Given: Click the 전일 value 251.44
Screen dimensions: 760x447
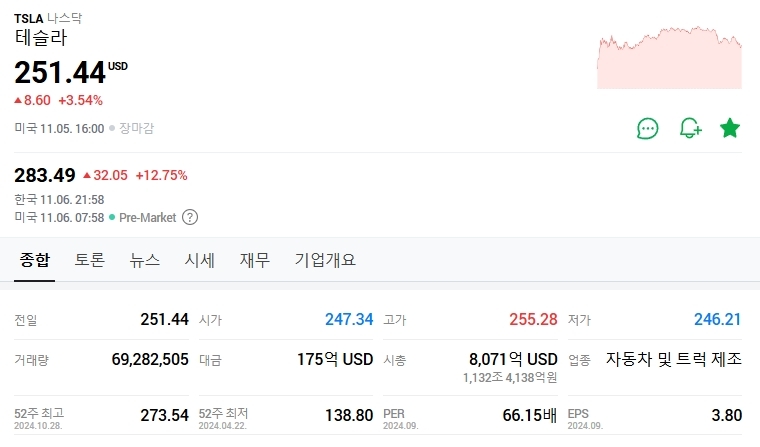Looking at the screenshot, I should 164,319.
